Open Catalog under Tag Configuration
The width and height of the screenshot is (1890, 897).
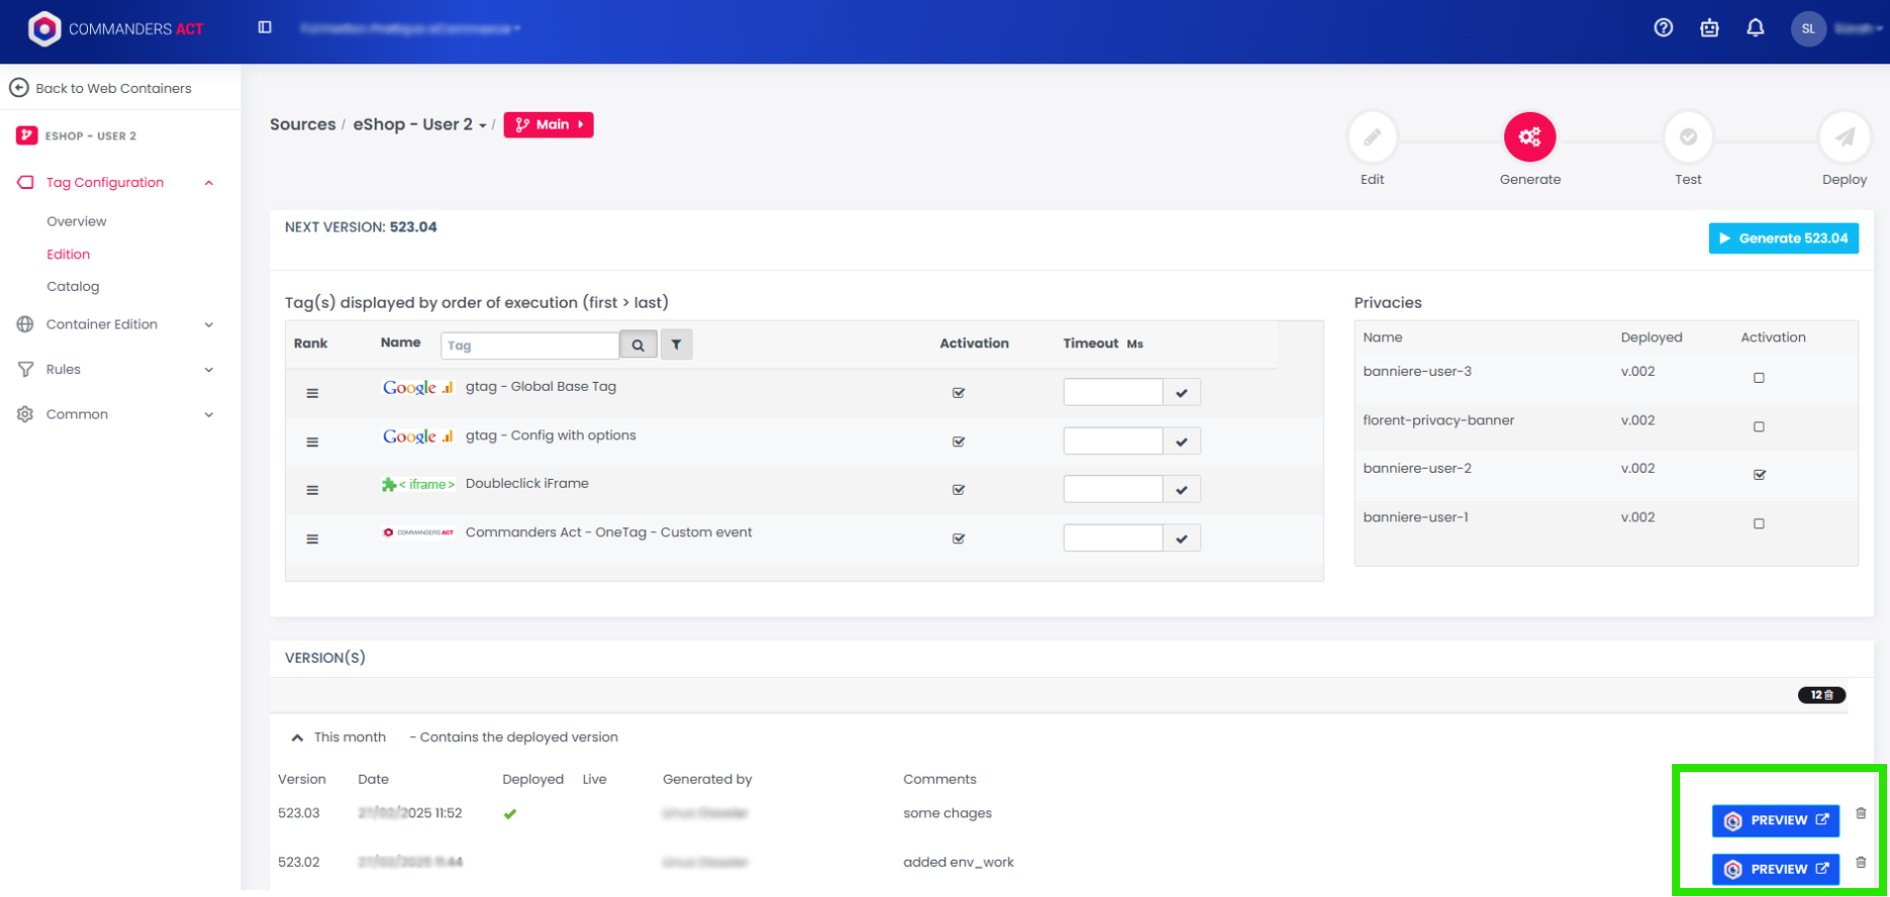73,286
